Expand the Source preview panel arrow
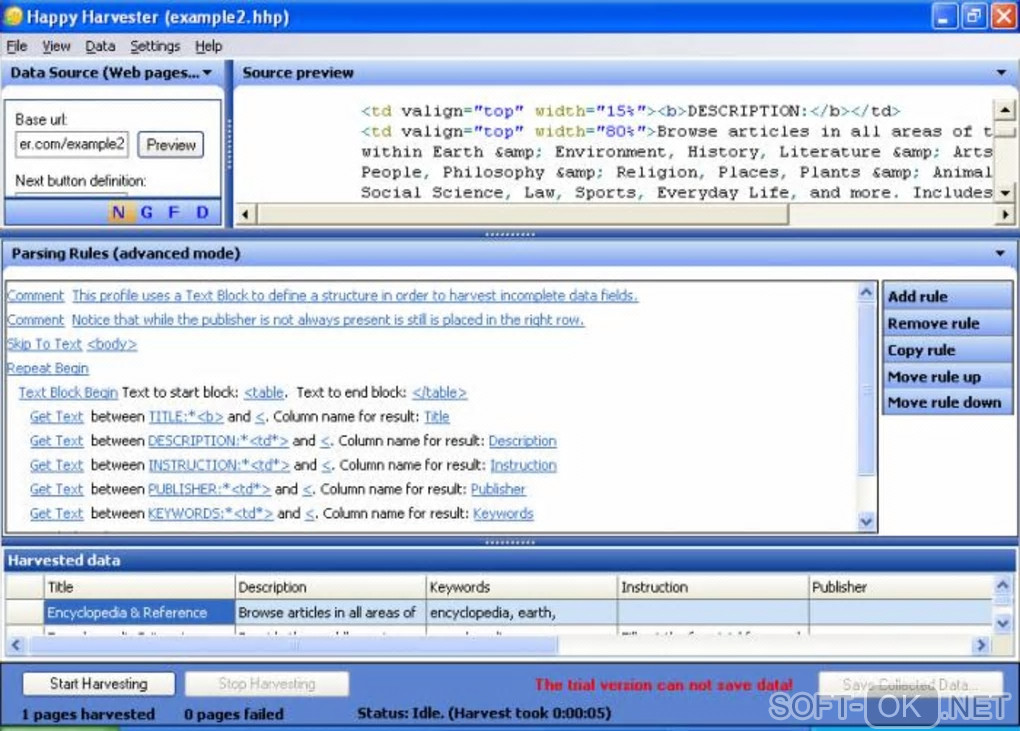The height and width of the screenshot is (731, 1020). [1002, 72]
